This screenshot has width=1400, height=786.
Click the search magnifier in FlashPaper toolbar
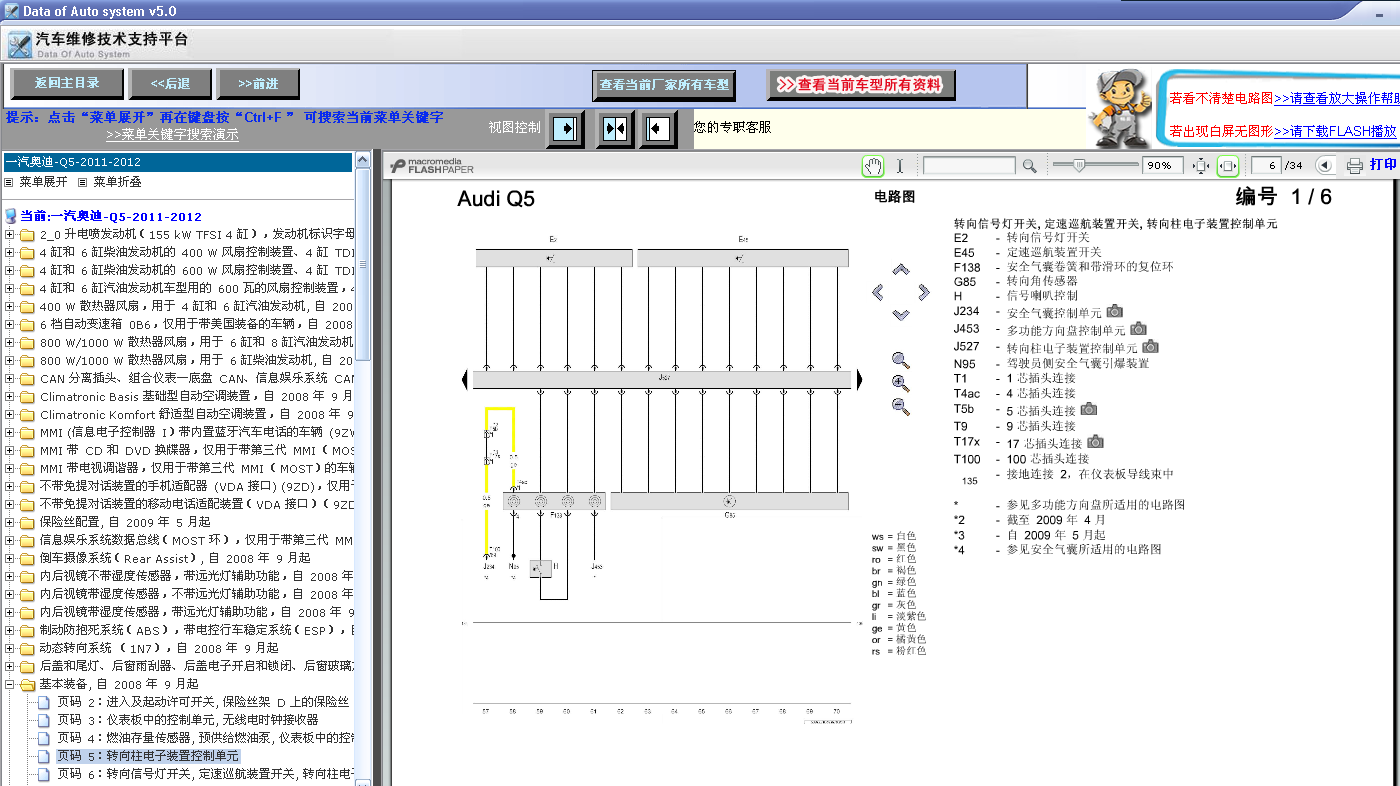[x=1030, y=166]
